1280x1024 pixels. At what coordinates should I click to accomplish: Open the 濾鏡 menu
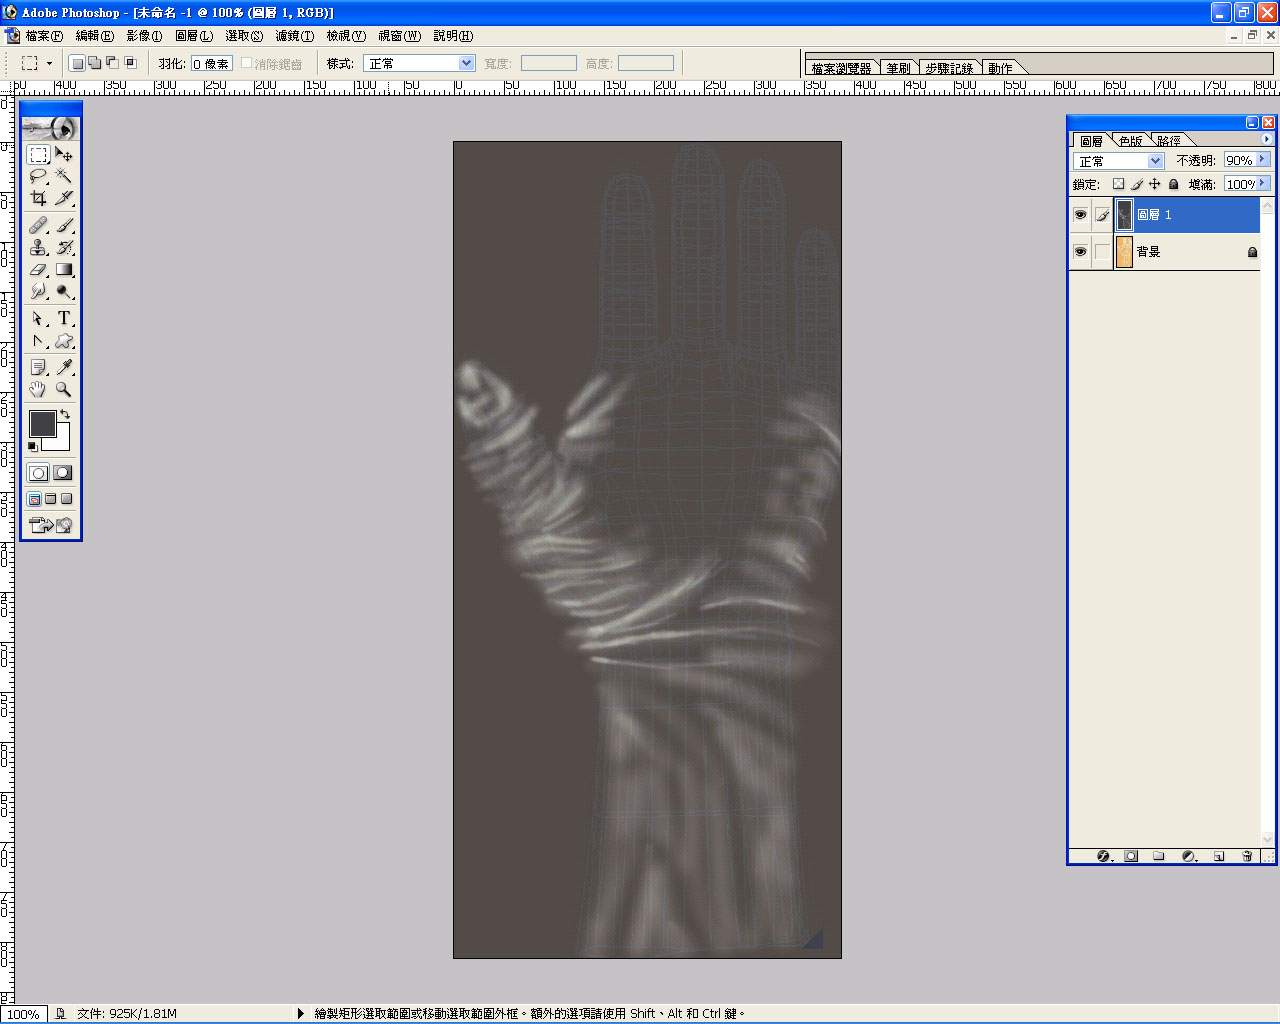click(x=294, y=36)
